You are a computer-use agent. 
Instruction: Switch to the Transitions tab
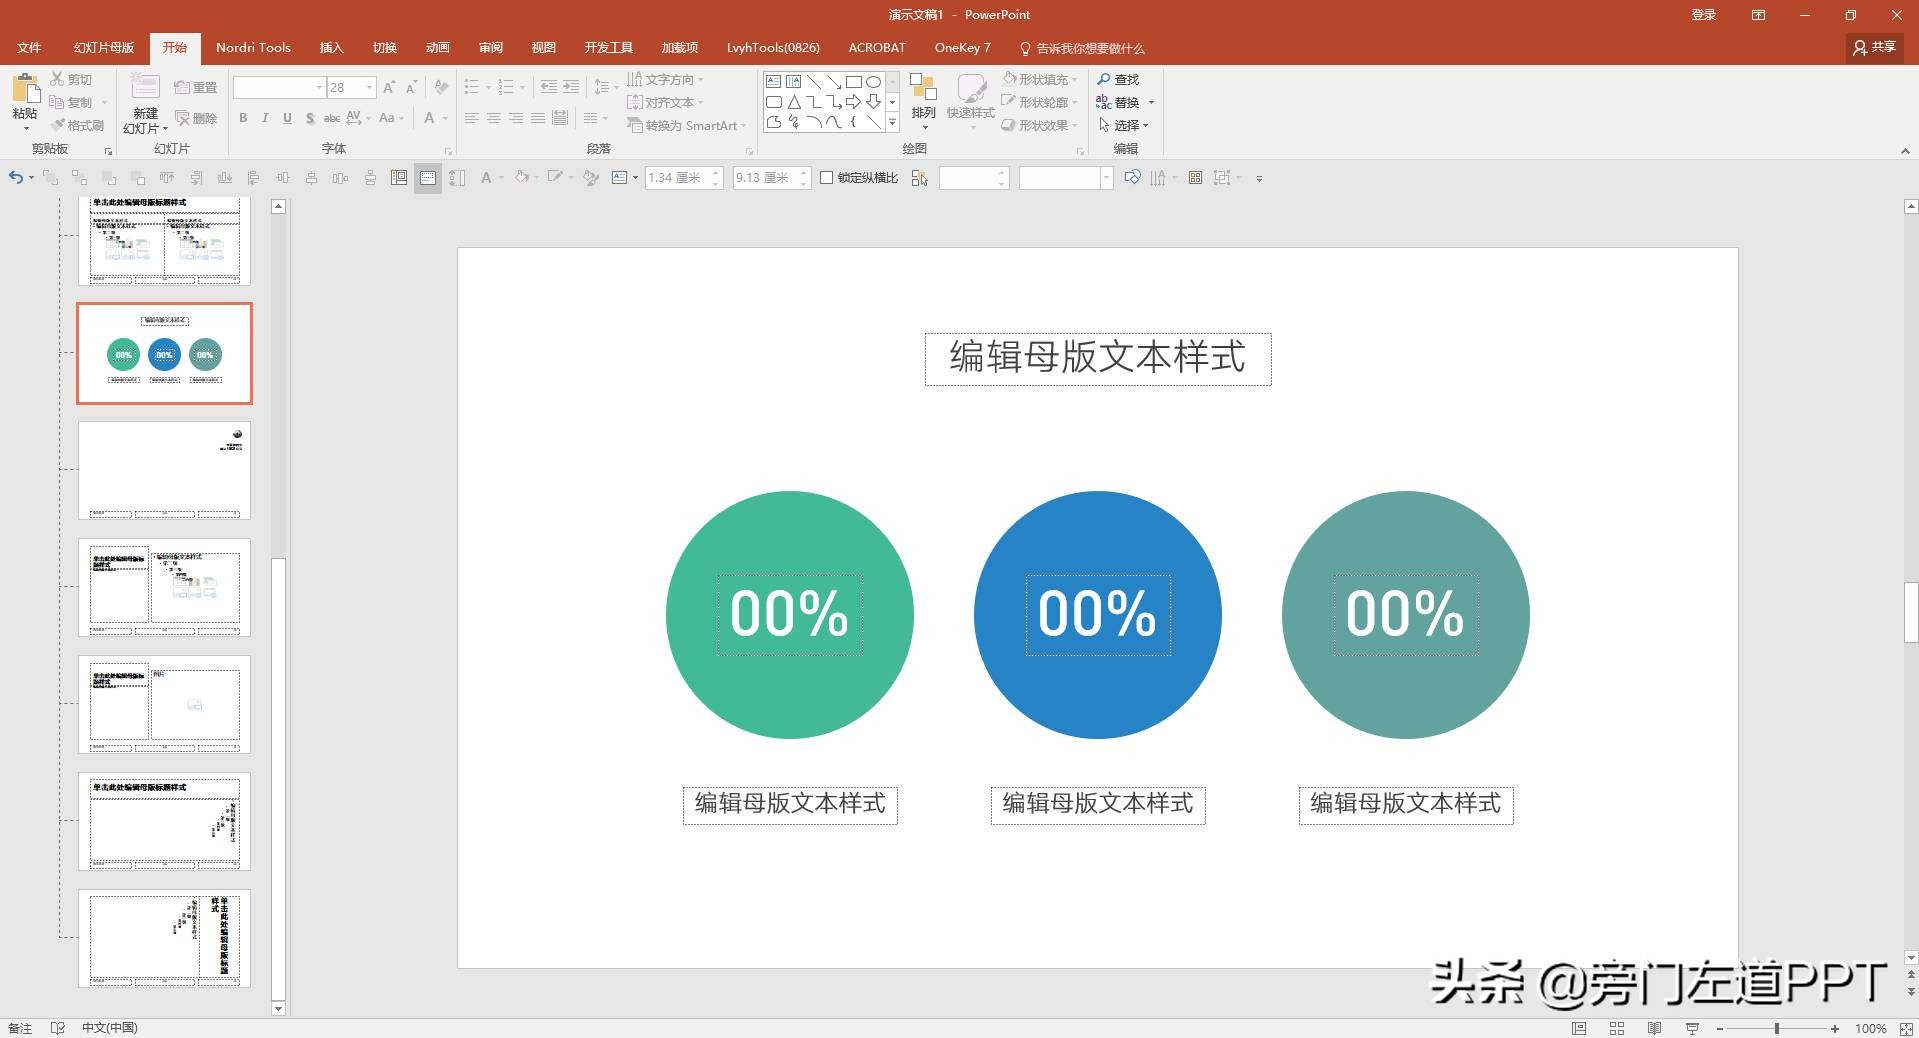385,48
